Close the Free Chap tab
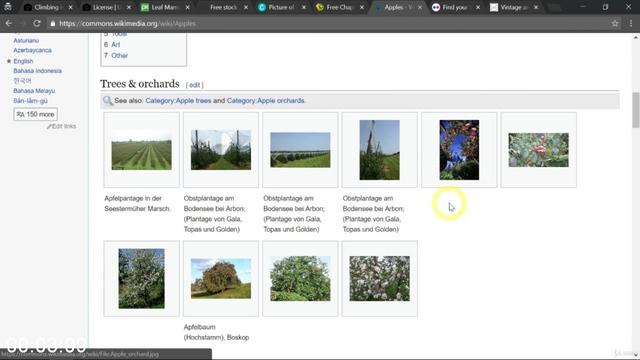 pyautogui.click(x=362, y=7)
